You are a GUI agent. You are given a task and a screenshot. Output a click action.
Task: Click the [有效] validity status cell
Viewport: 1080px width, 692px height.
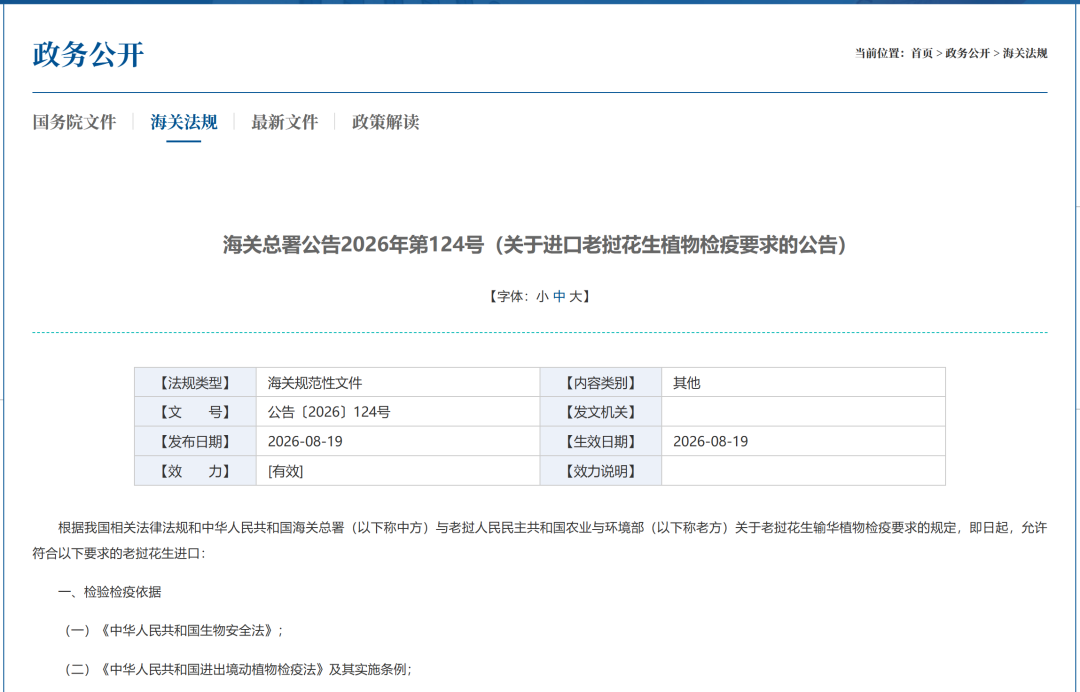(398, 471)
